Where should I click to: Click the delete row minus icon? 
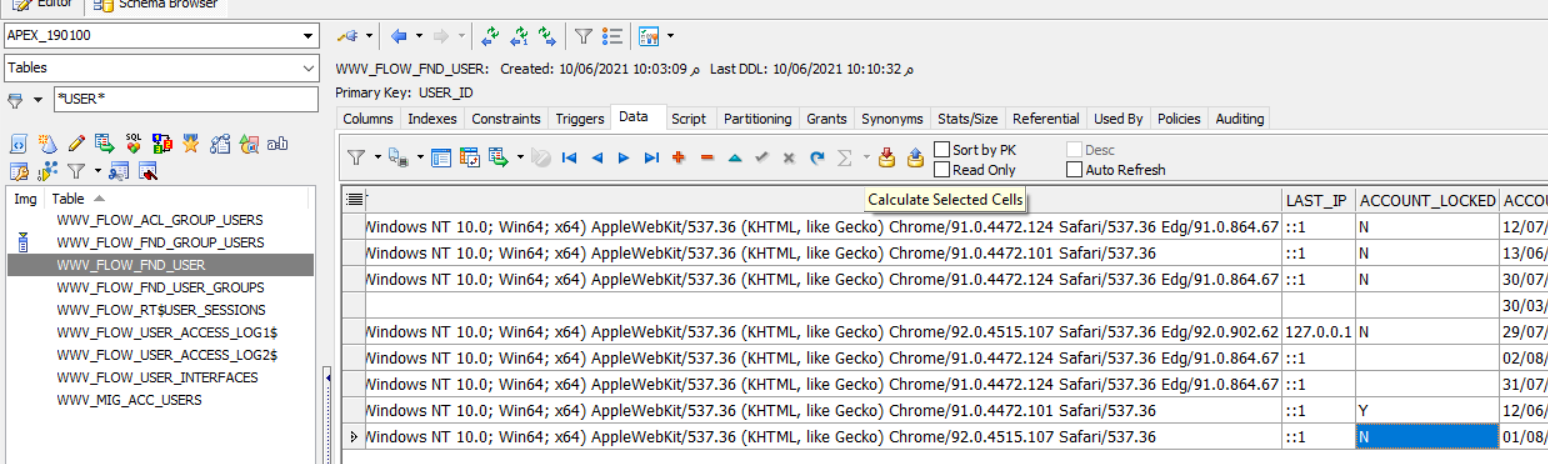(x=707, y=158)
